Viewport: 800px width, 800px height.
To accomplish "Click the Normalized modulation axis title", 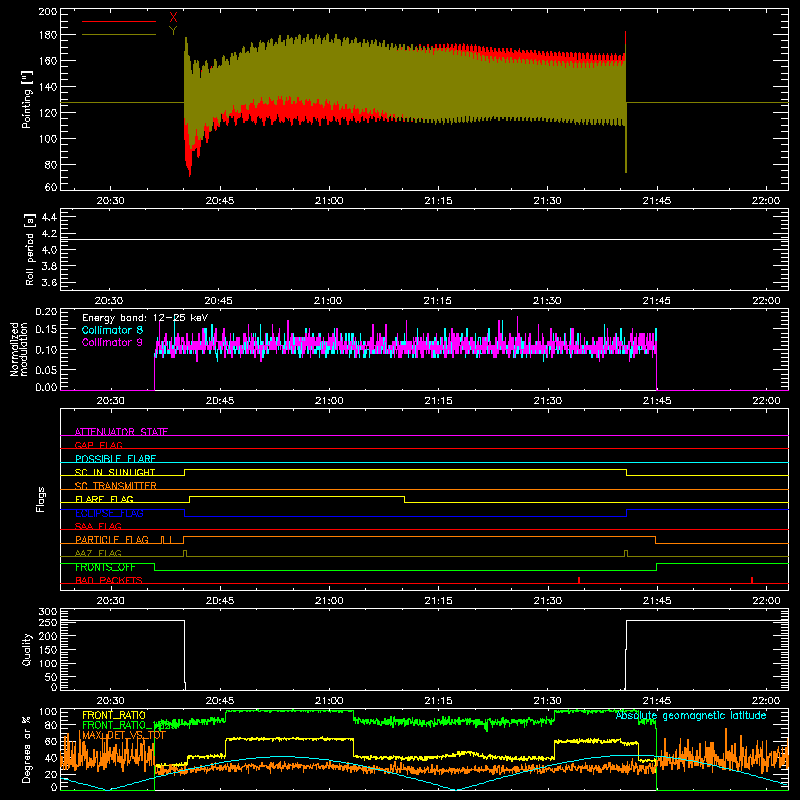I will (x=19, y=349).
